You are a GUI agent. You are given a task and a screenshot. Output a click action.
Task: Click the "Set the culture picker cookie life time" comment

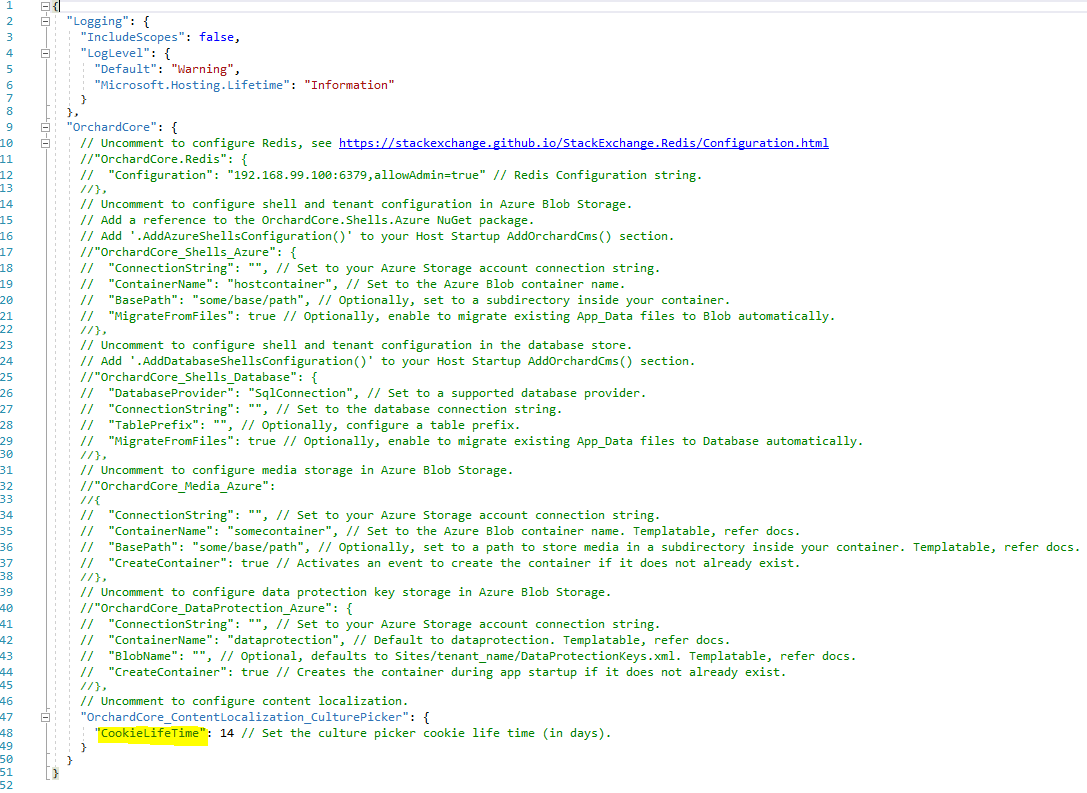click(426, 733)
